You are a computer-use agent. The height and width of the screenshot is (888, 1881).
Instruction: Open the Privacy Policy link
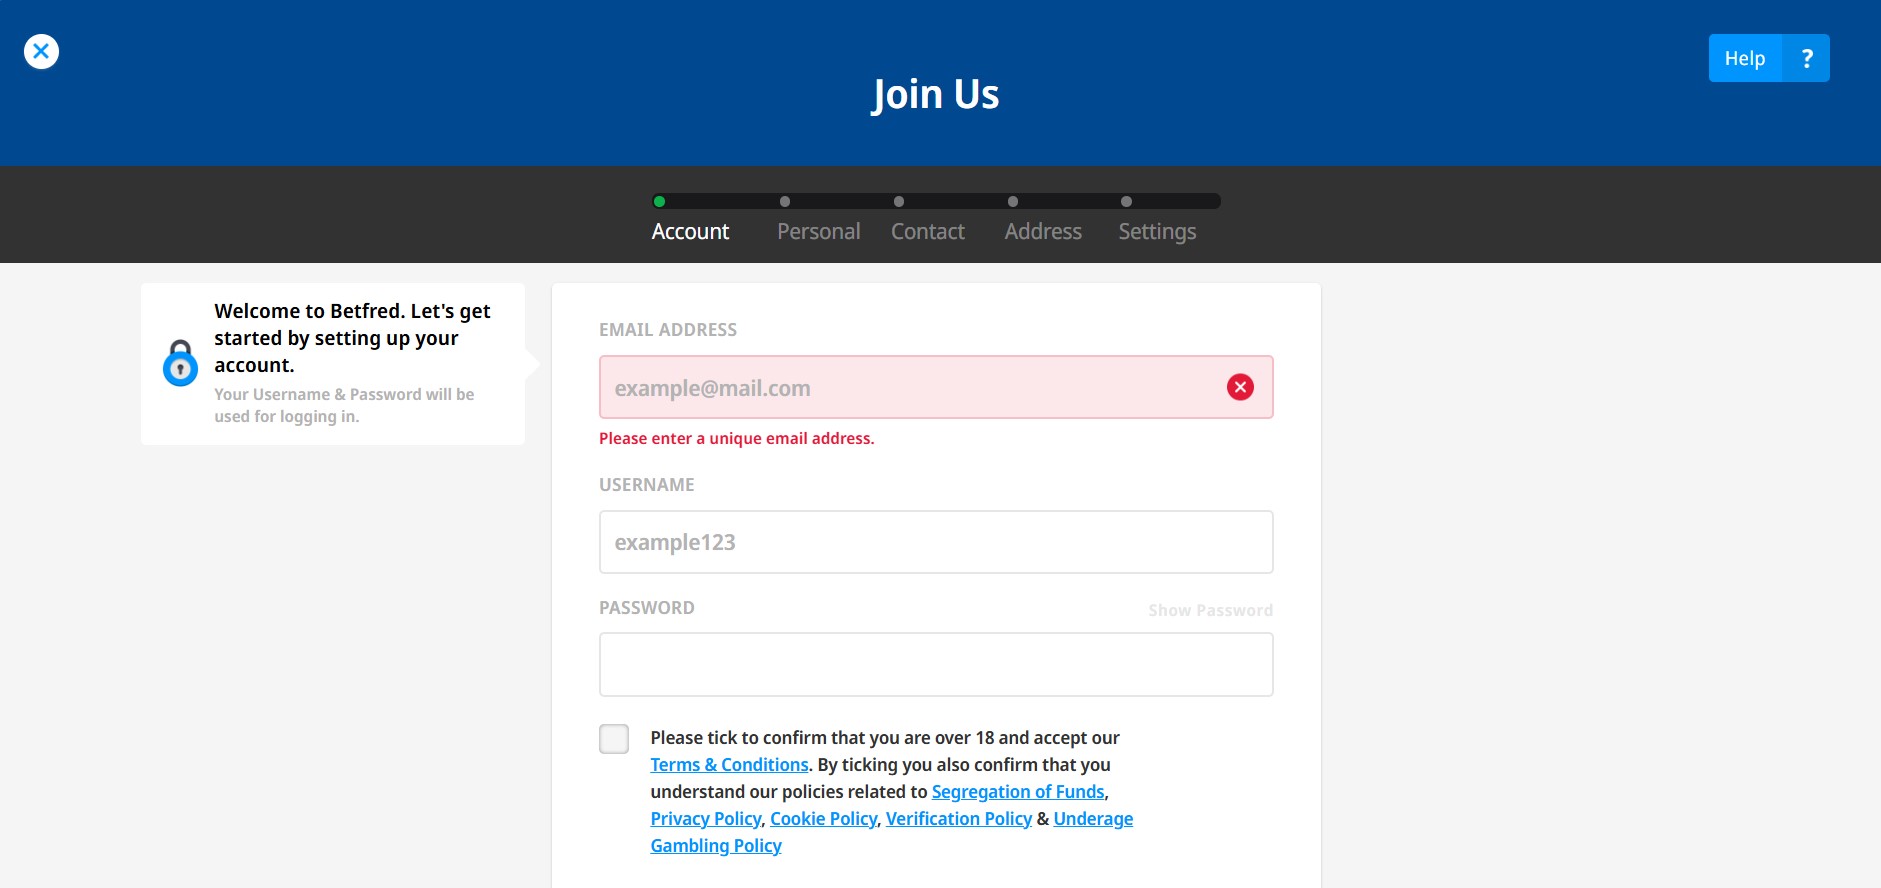click(705, 819)
